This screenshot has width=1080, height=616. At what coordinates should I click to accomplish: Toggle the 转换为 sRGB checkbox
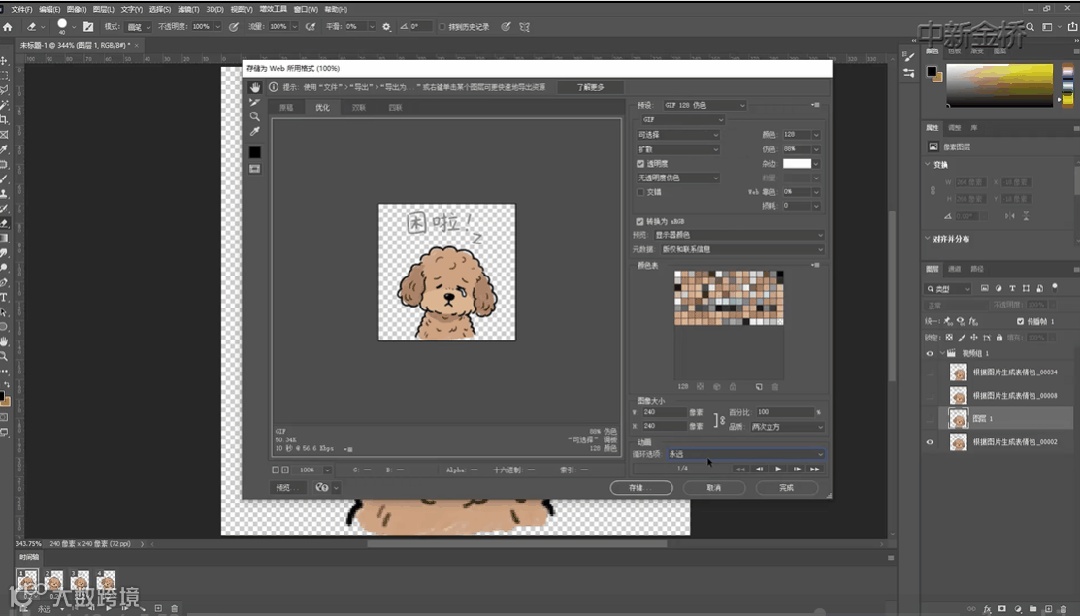click(641, 221)
